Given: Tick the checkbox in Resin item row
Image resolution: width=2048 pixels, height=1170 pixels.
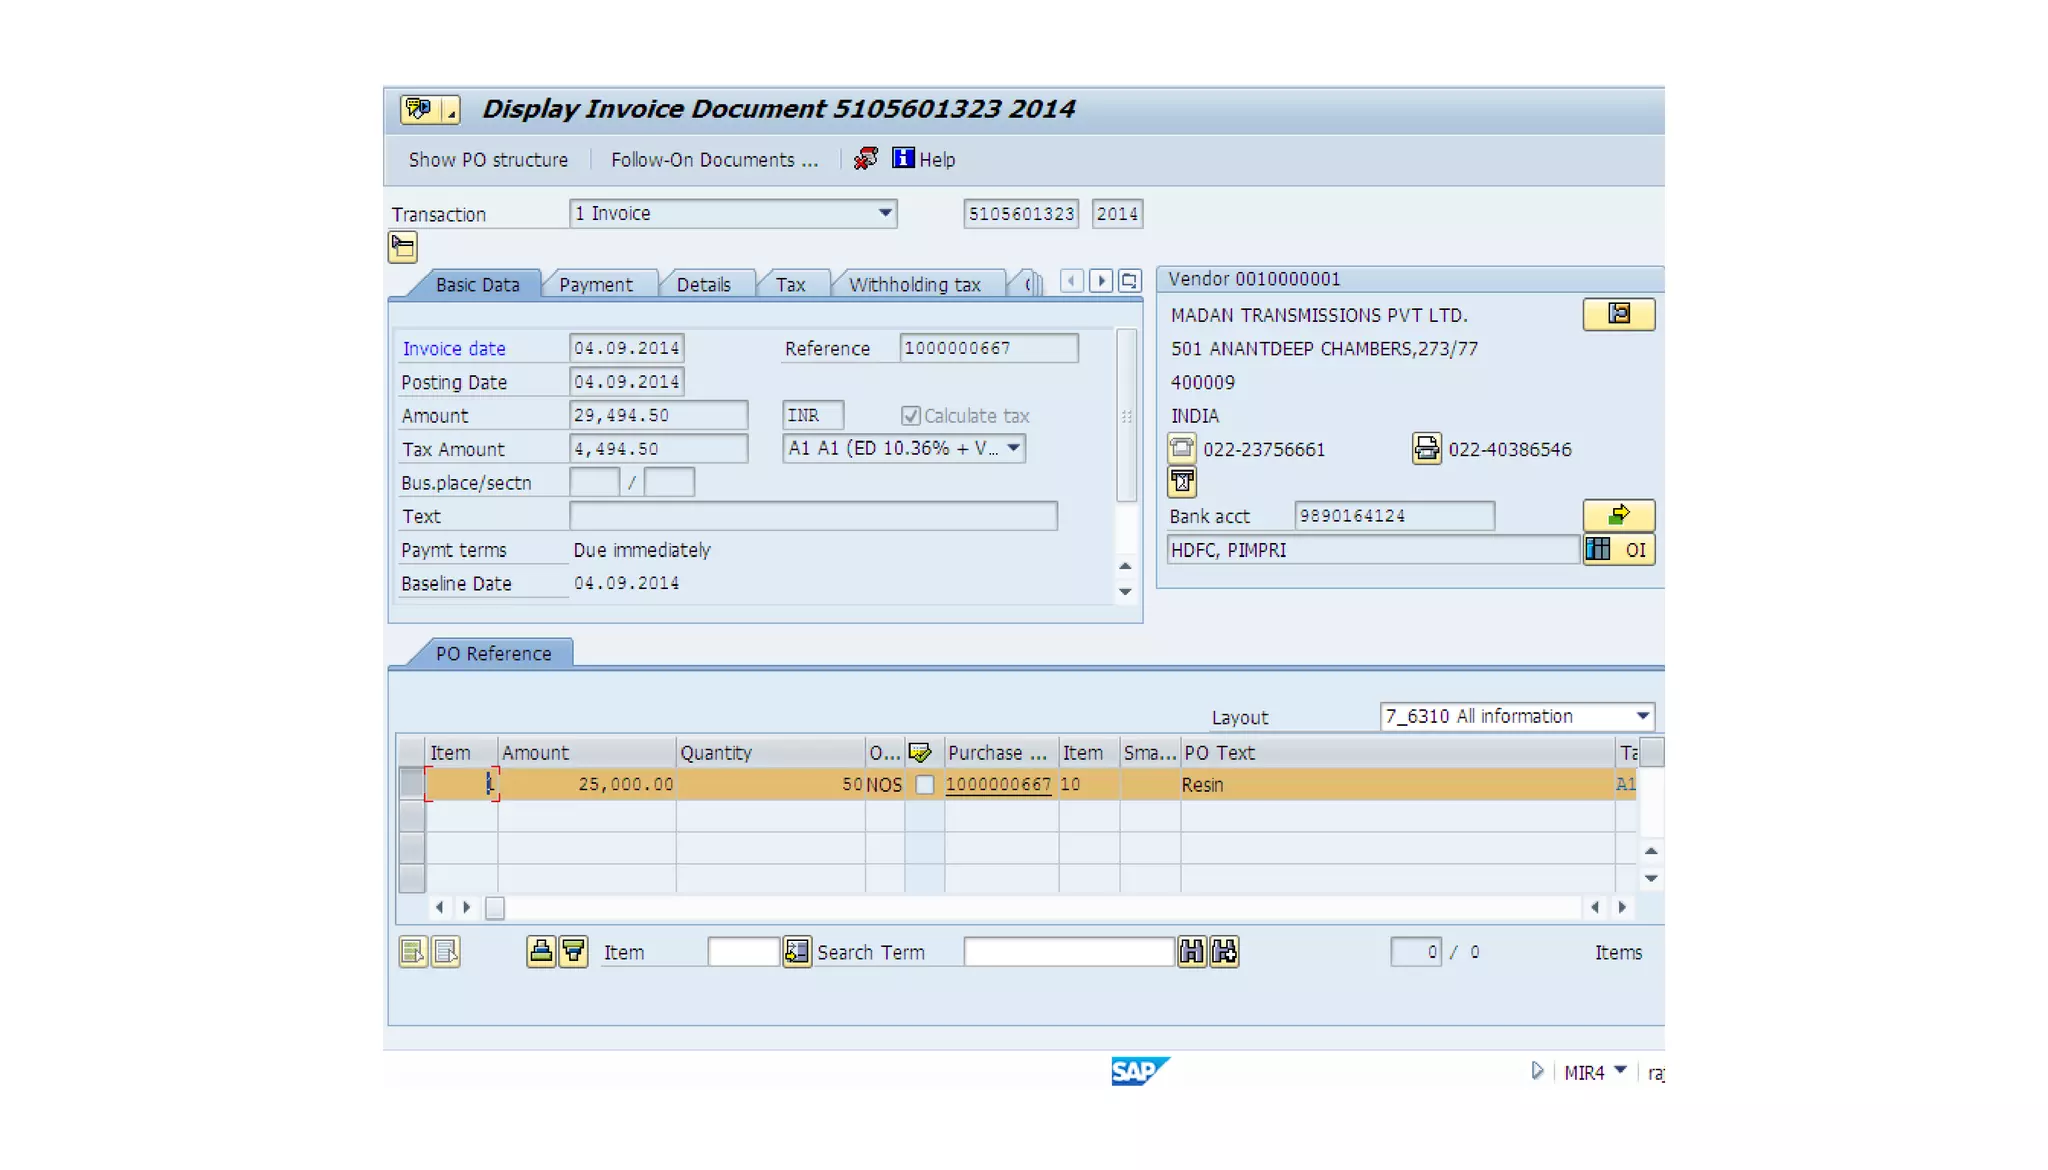Looking at the screenshot, I should (x=925, y=784).
